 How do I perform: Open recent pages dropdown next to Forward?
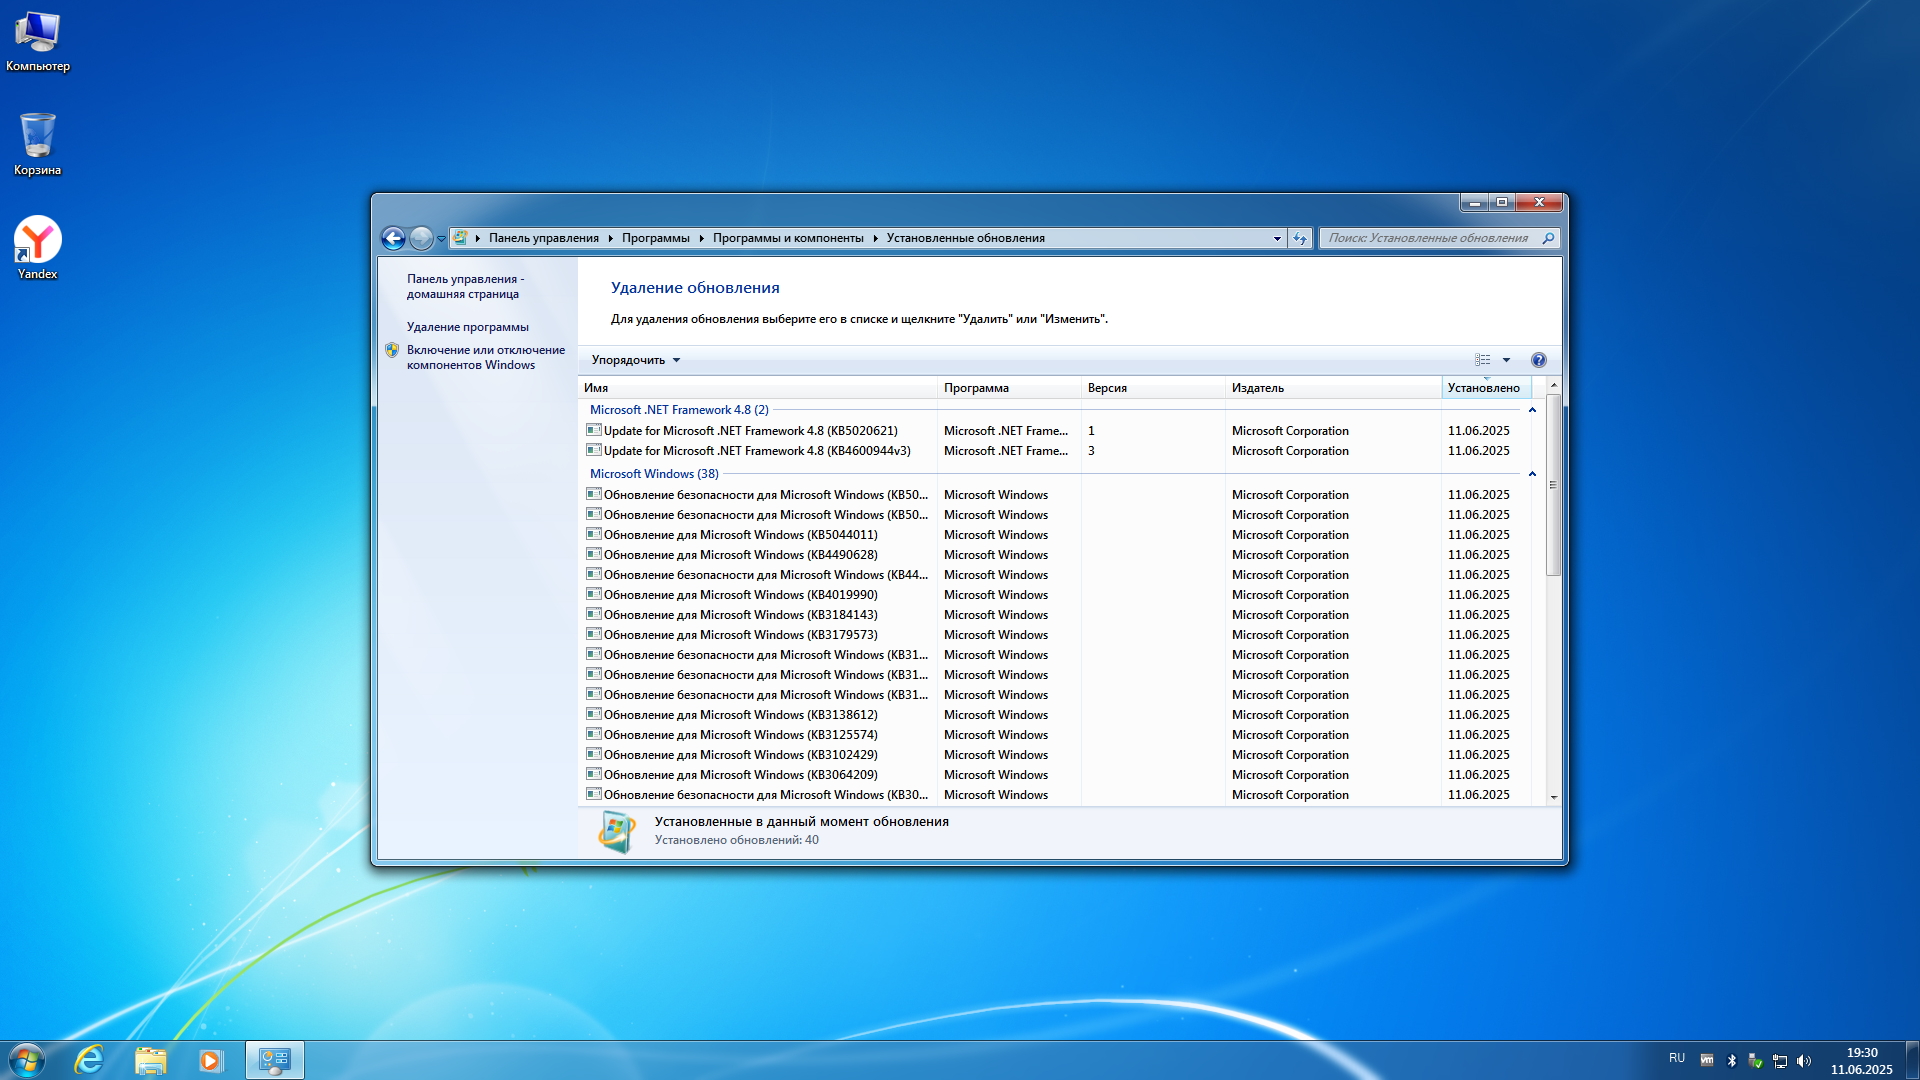441,239
